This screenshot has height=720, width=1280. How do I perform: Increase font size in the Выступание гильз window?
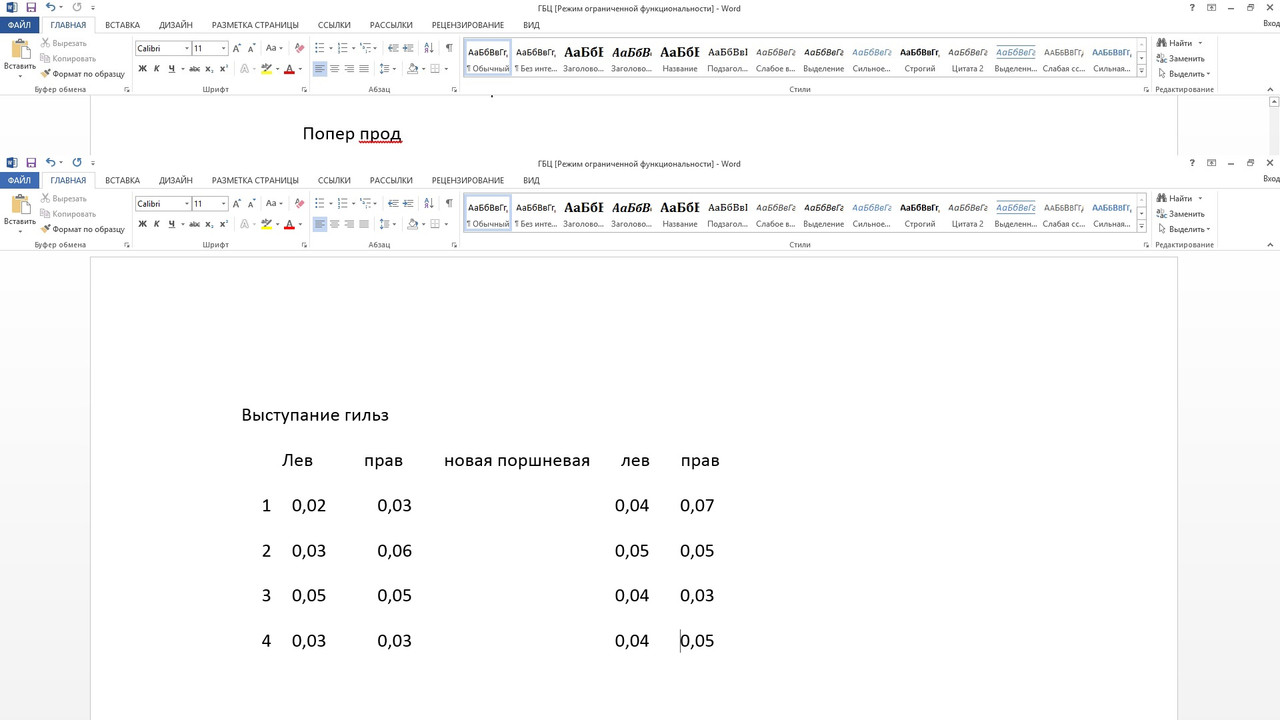[x=237, y=203]
